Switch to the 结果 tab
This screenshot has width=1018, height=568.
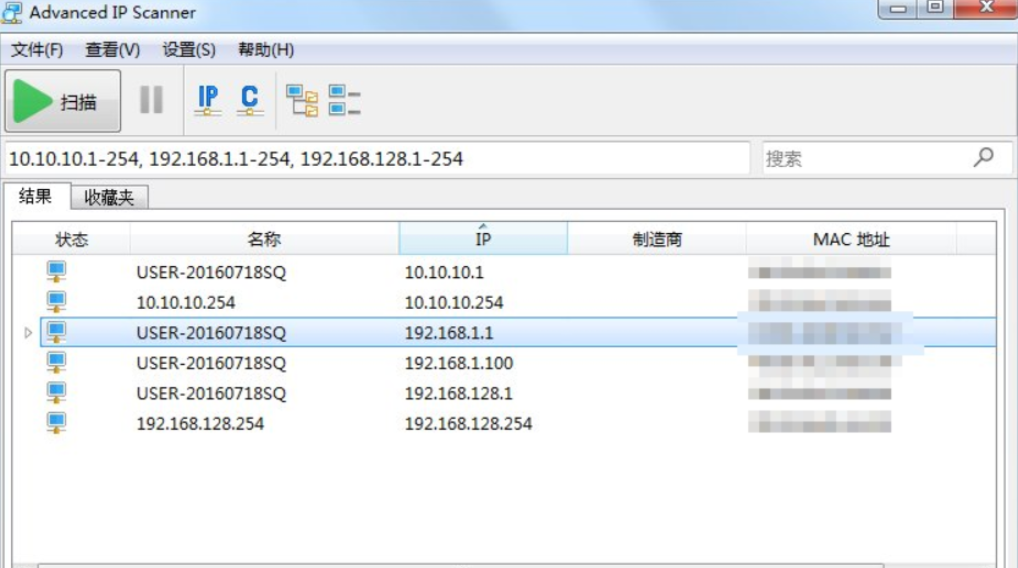[36, 196]
